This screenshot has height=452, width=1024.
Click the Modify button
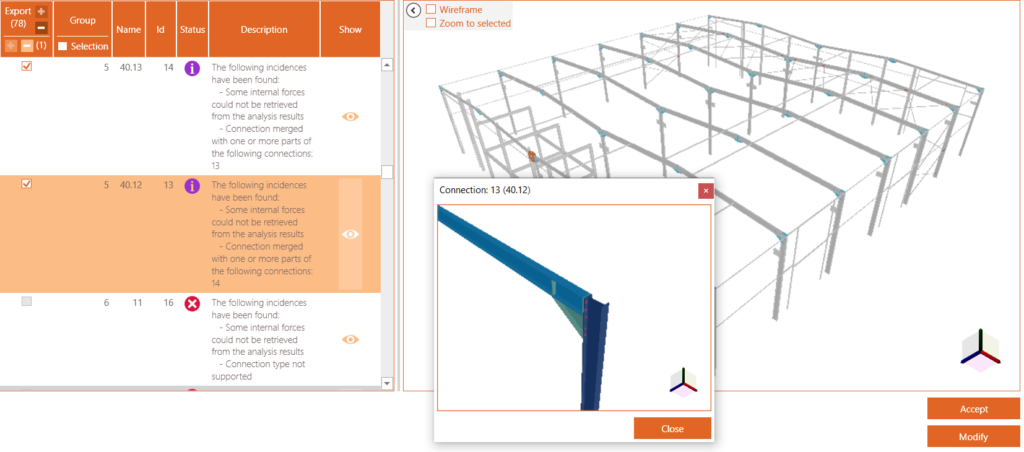[973, 437]
